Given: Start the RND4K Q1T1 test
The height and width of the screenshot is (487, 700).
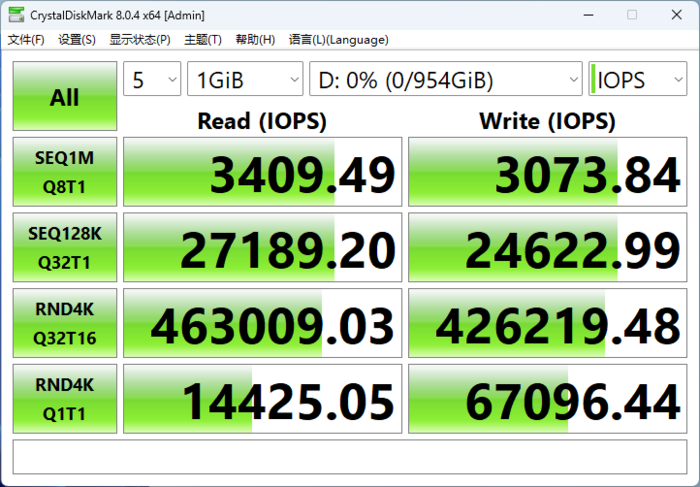Looking at the screenshot, I should [65, 399].
